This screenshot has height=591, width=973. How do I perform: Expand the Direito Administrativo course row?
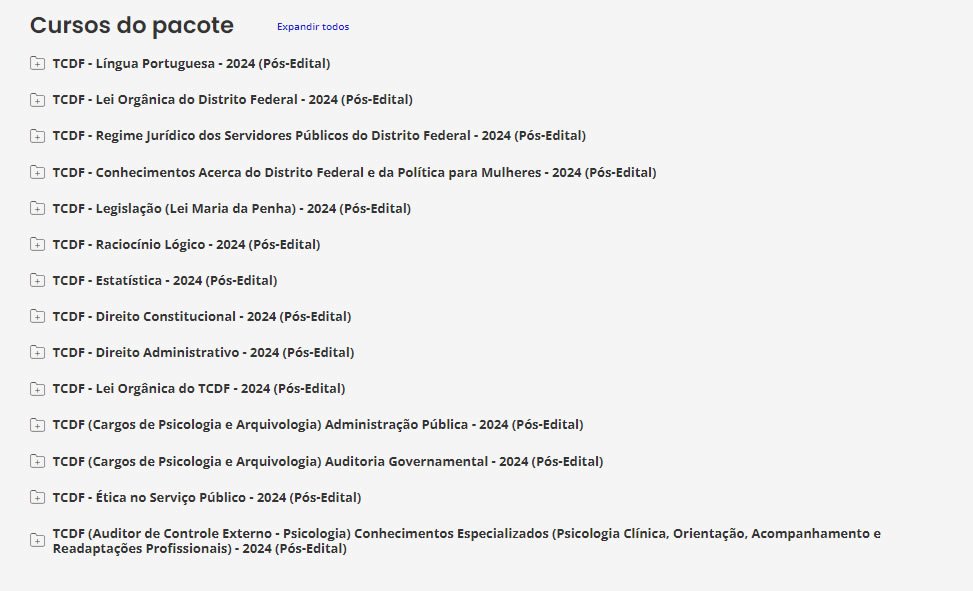tap(203, 353)
